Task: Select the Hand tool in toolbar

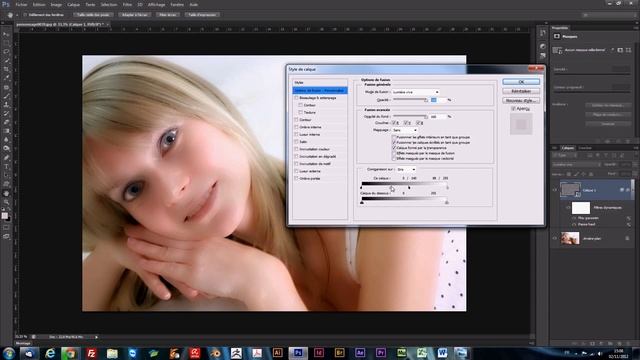Action: (x=6, y=193)
